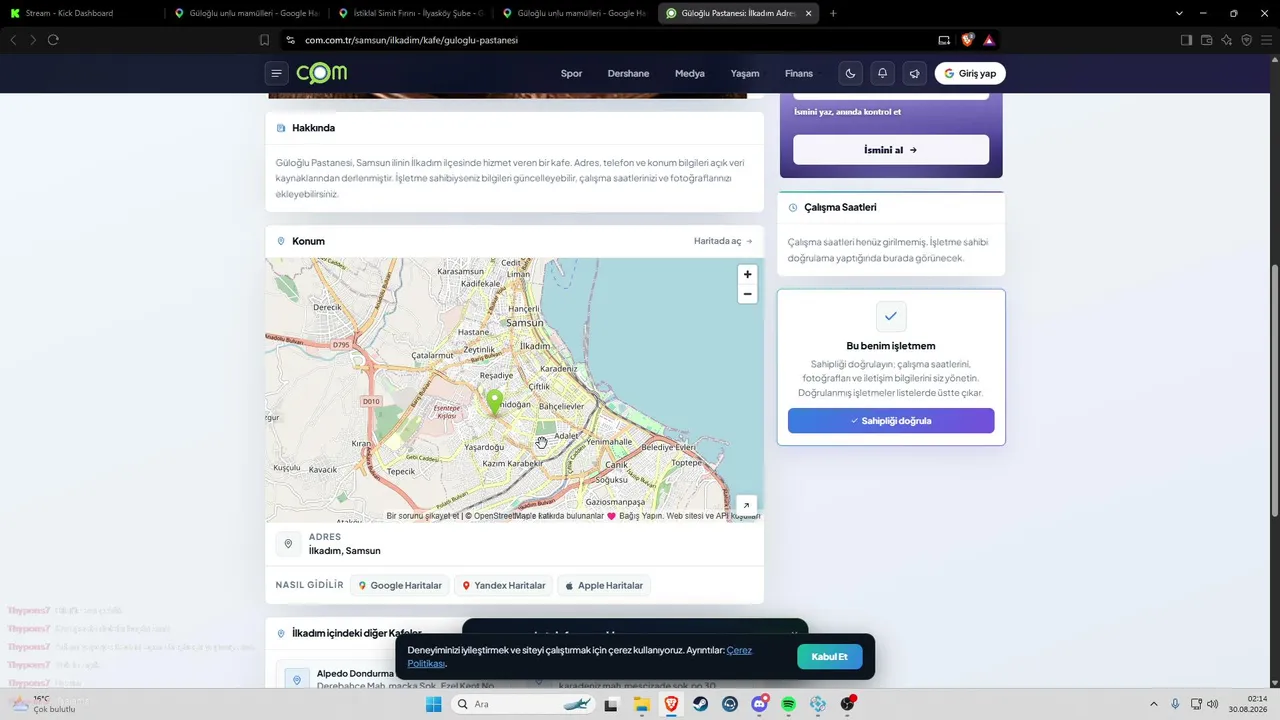Screen dimensions: 1280x720
Task: Open the hamburger menu beside the com logo
Action: pos(277,73)
